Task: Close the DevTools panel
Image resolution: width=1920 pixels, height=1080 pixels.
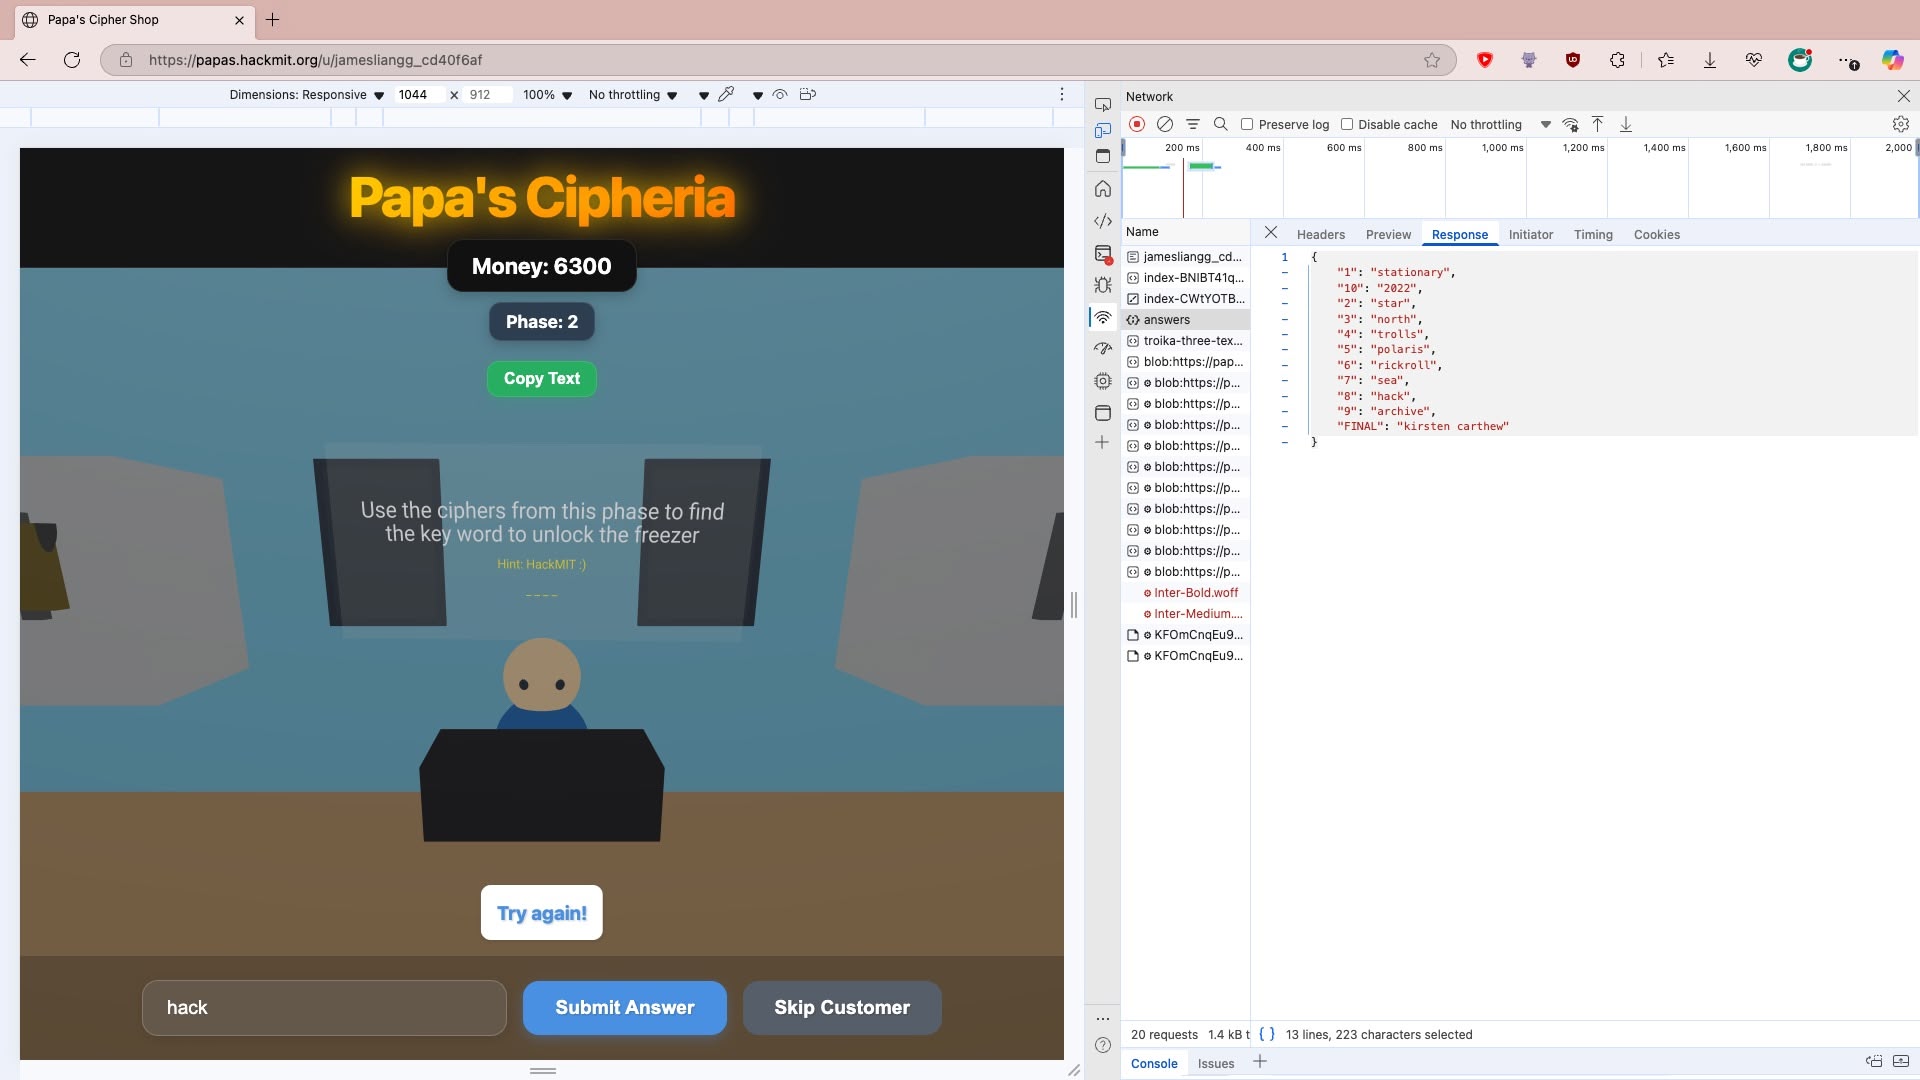Action: [x=1904, y=96]
